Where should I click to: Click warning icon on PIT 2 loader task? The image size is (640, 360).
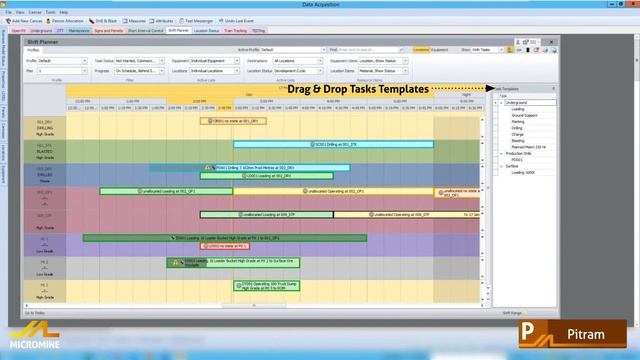(176, 262)
